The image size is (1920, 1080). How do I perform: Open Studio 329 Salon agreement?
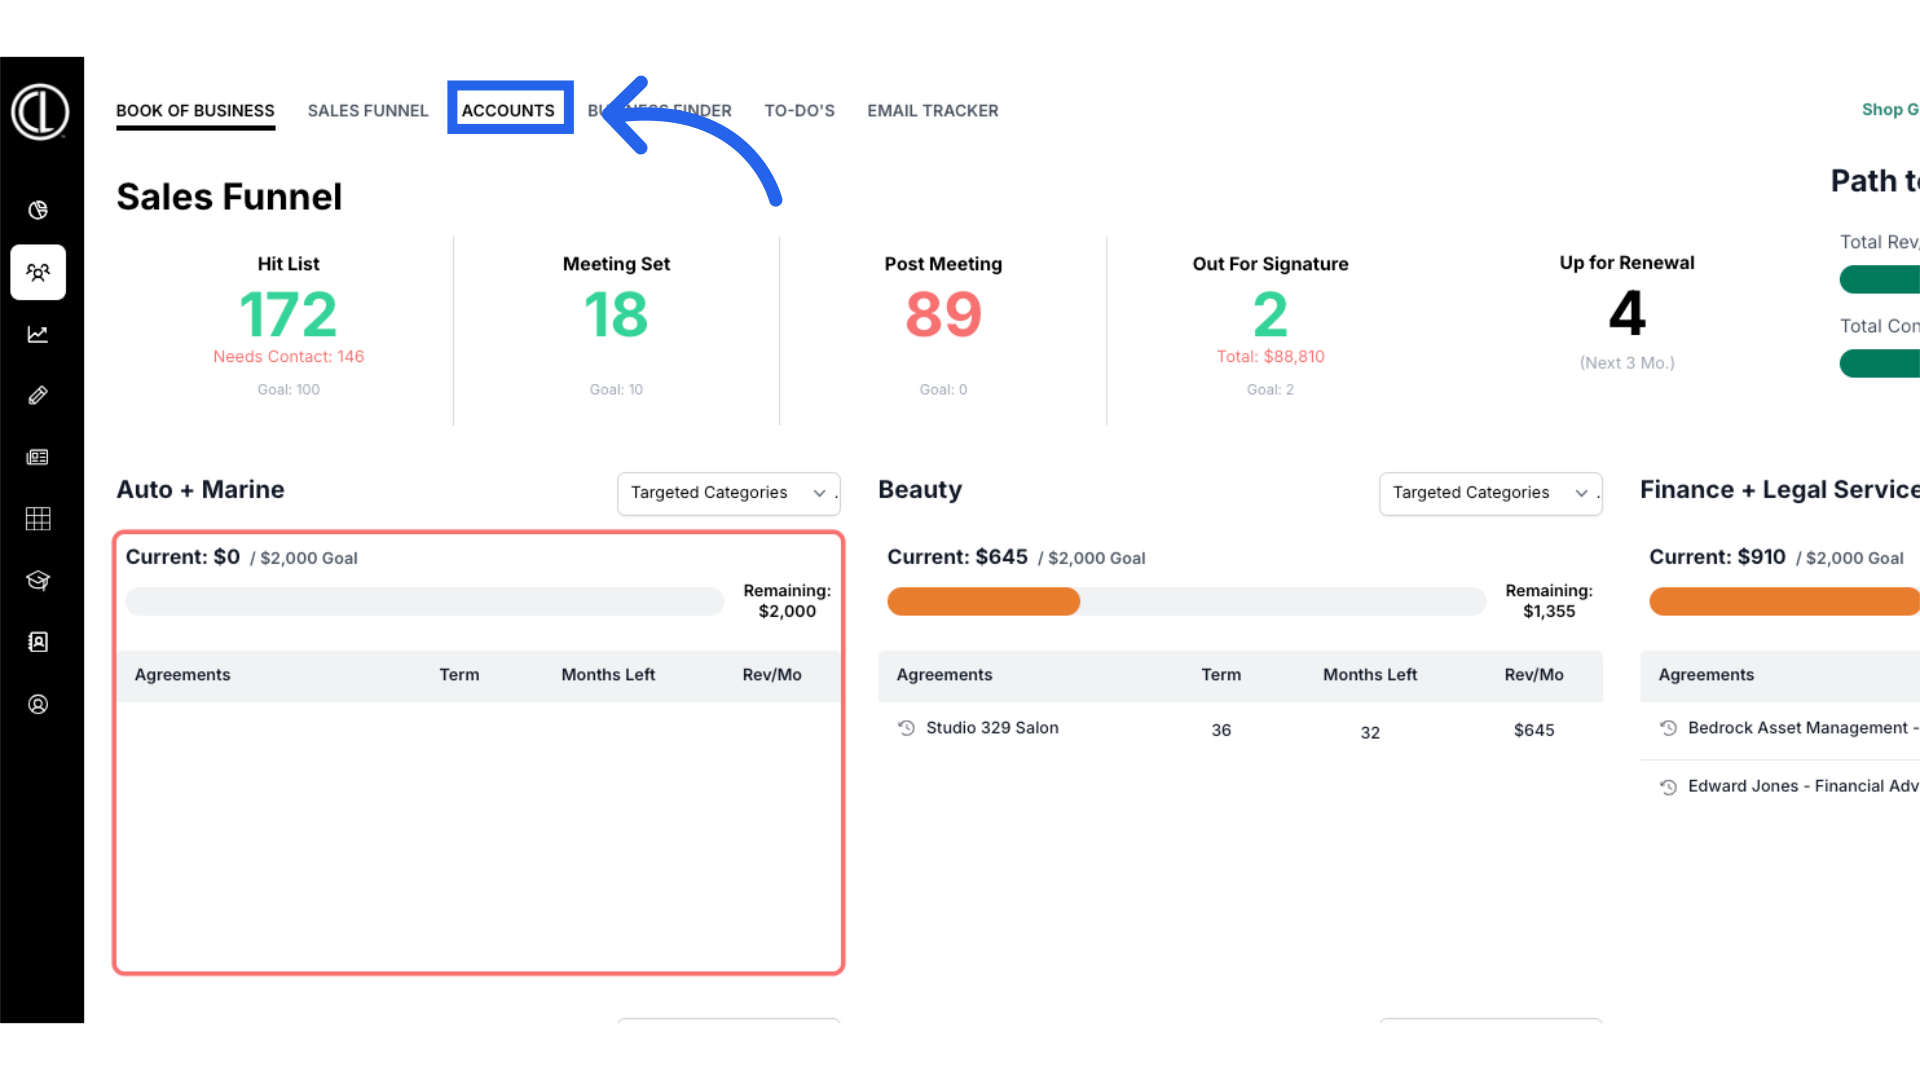pyautogui.click(x=992, y=728)
